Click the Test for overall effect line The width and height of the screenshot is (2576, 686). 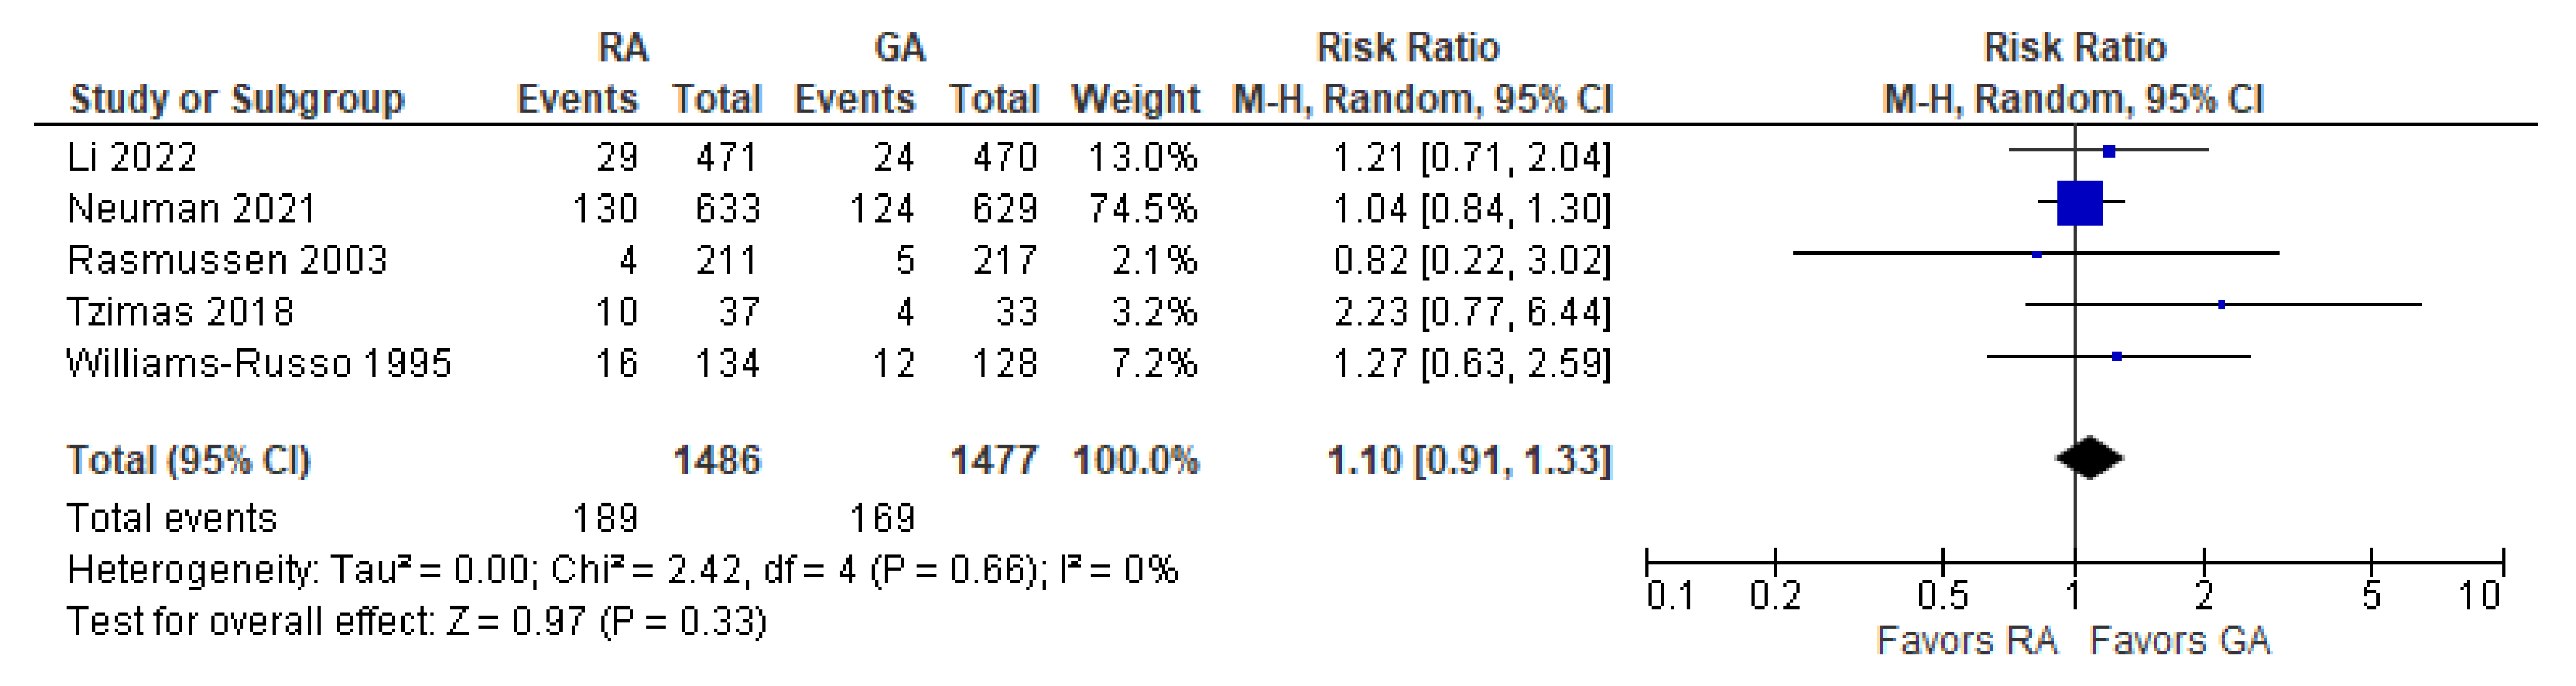[x=416, y=622]
